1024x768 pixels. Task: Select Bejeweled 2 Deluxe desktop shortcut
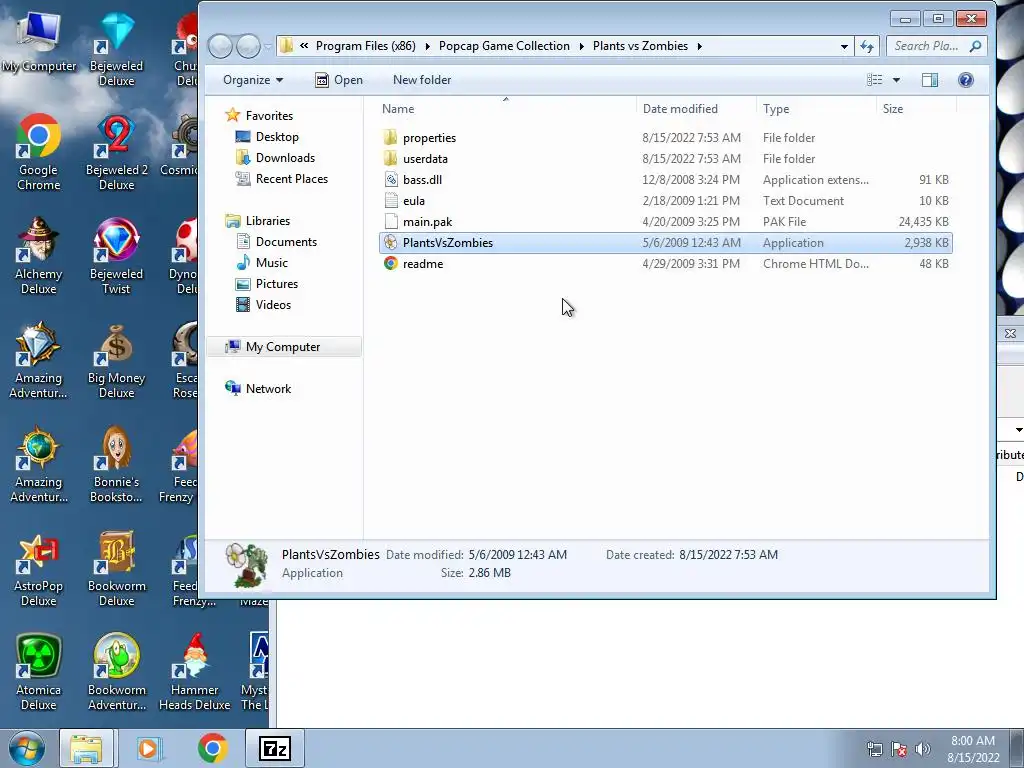(116, 153)
